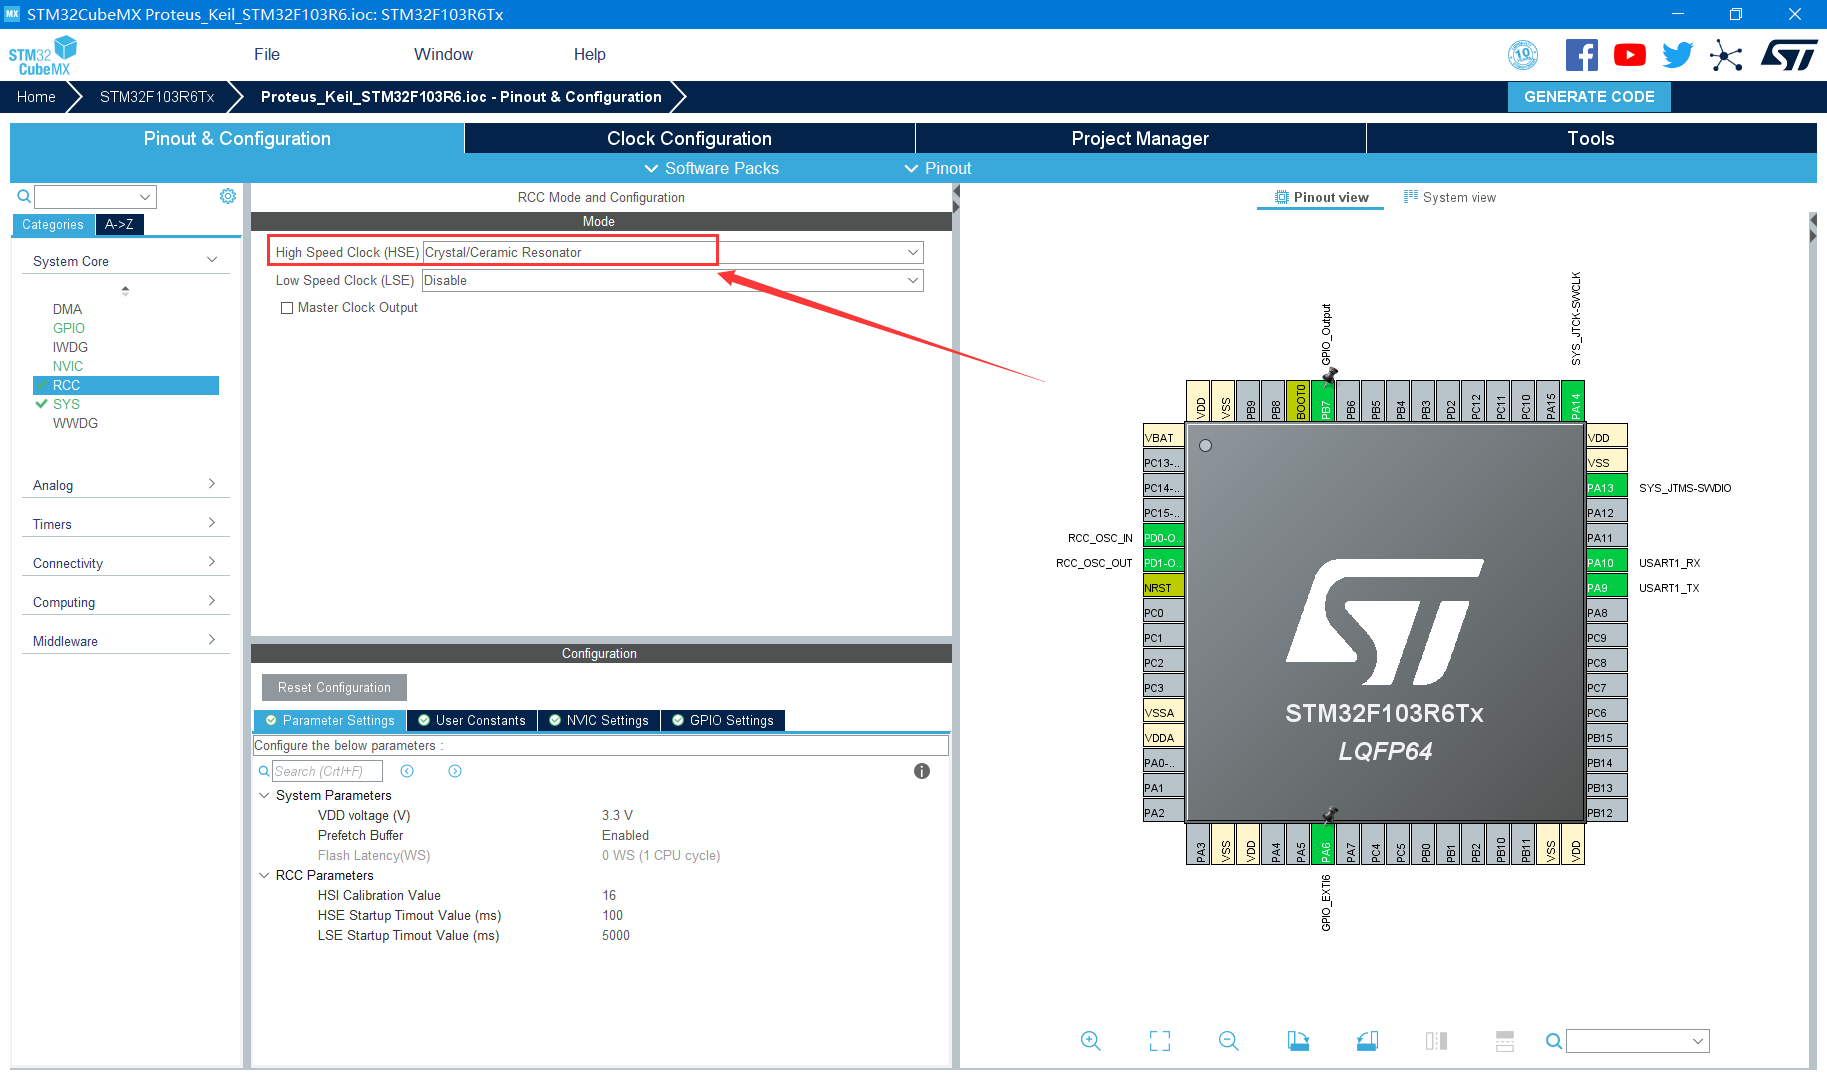Viewport: 1827px width, 1080px height.
Task: Enable the Master Clock Output checkbox
Action: pyautogui.click(x=287, y=307)
